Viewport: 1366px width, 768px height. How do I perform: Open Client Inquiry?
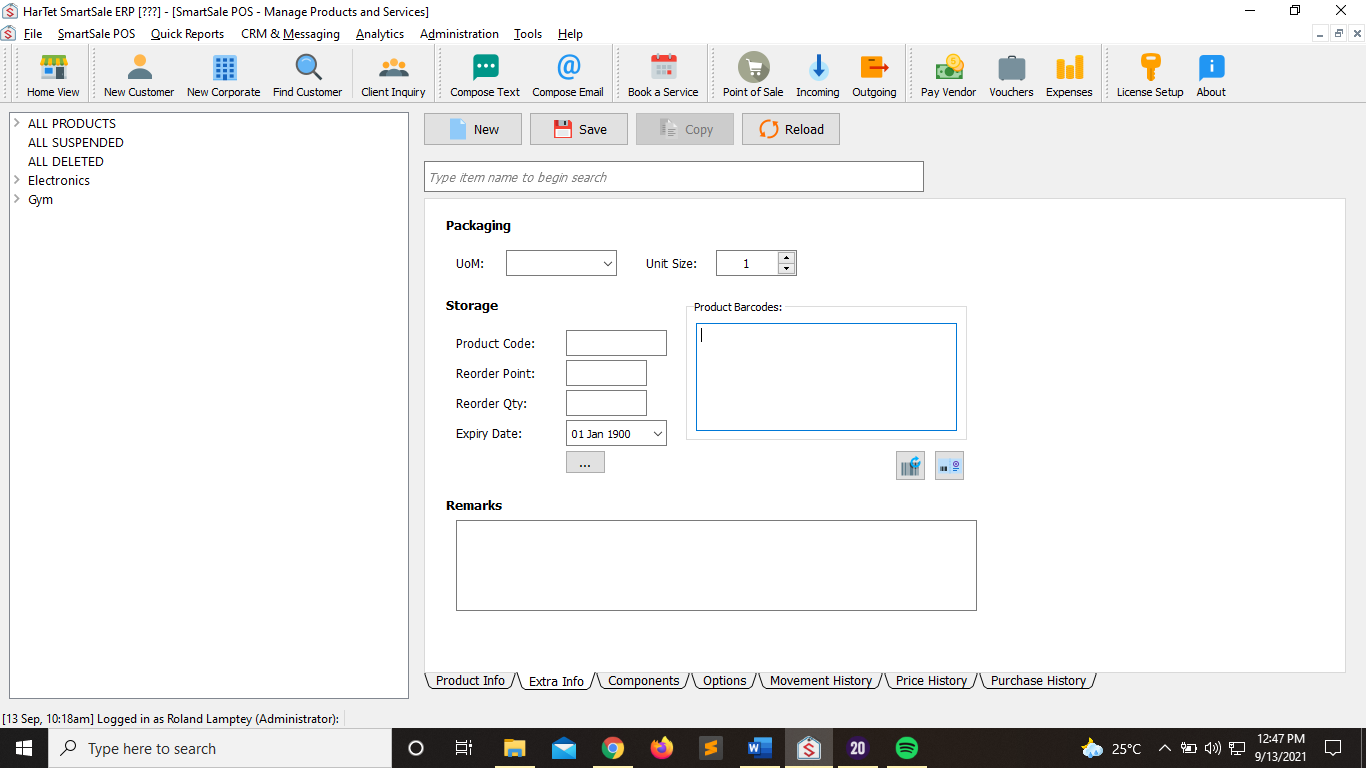tap(393, 75)
